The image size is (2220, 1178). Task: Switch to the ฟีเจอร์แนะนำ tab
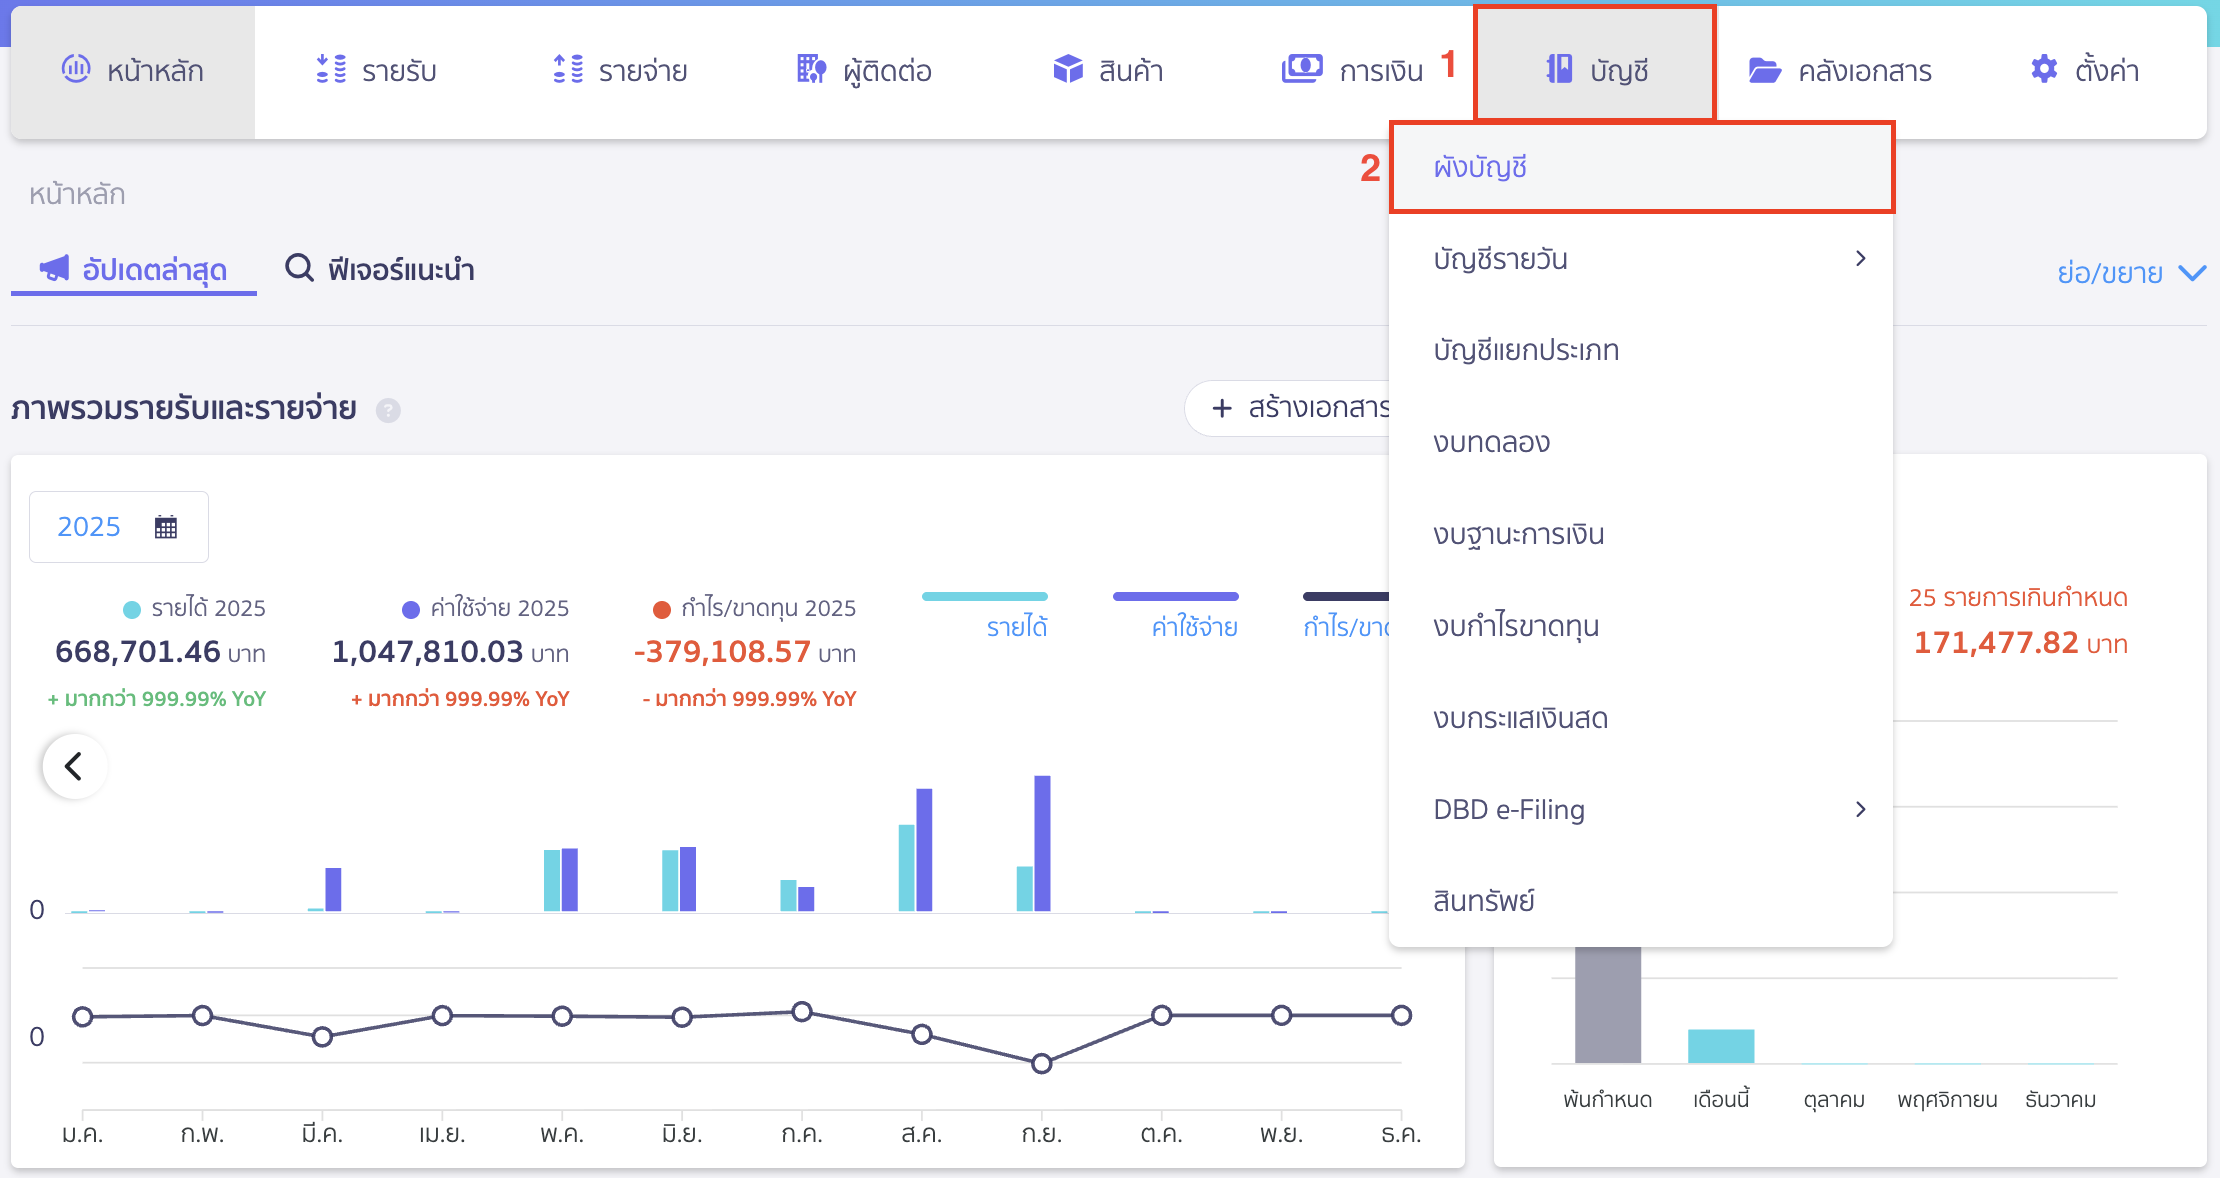click(x=380, y=270)
